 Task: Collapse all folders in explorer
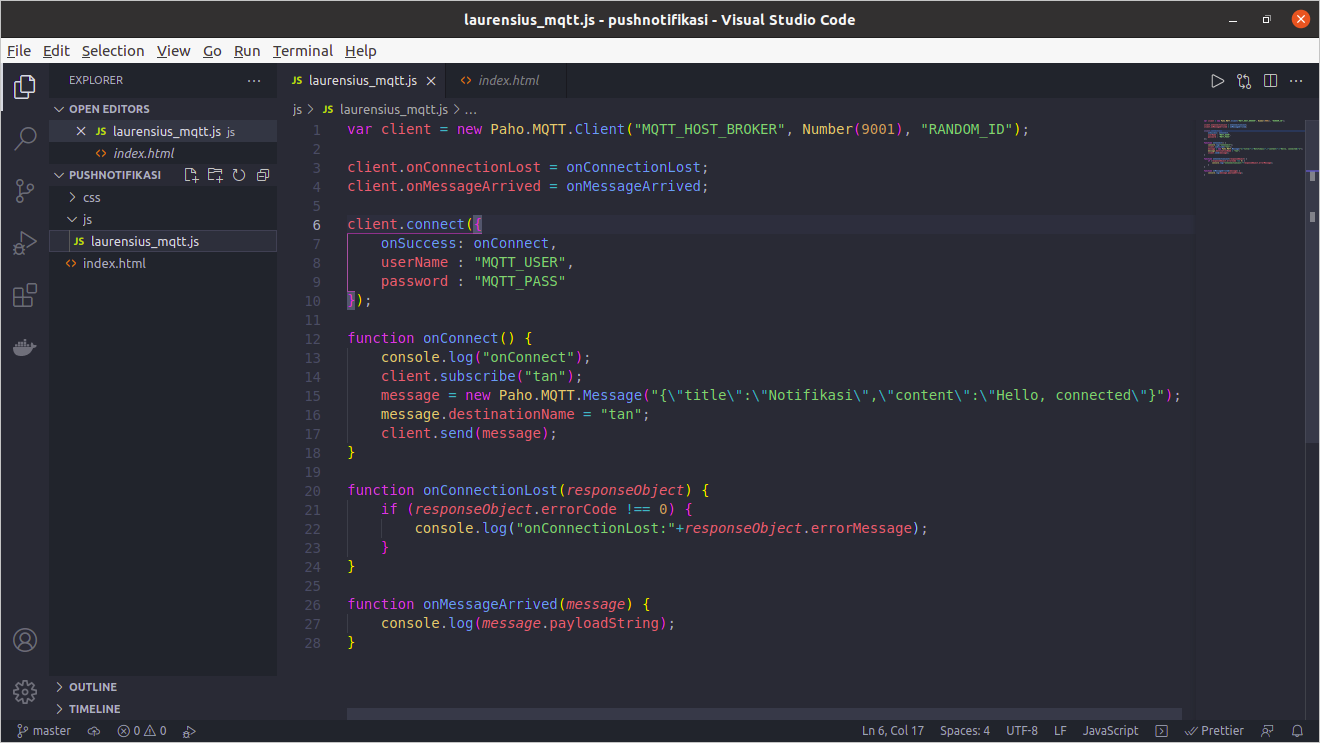click(263, 175)
